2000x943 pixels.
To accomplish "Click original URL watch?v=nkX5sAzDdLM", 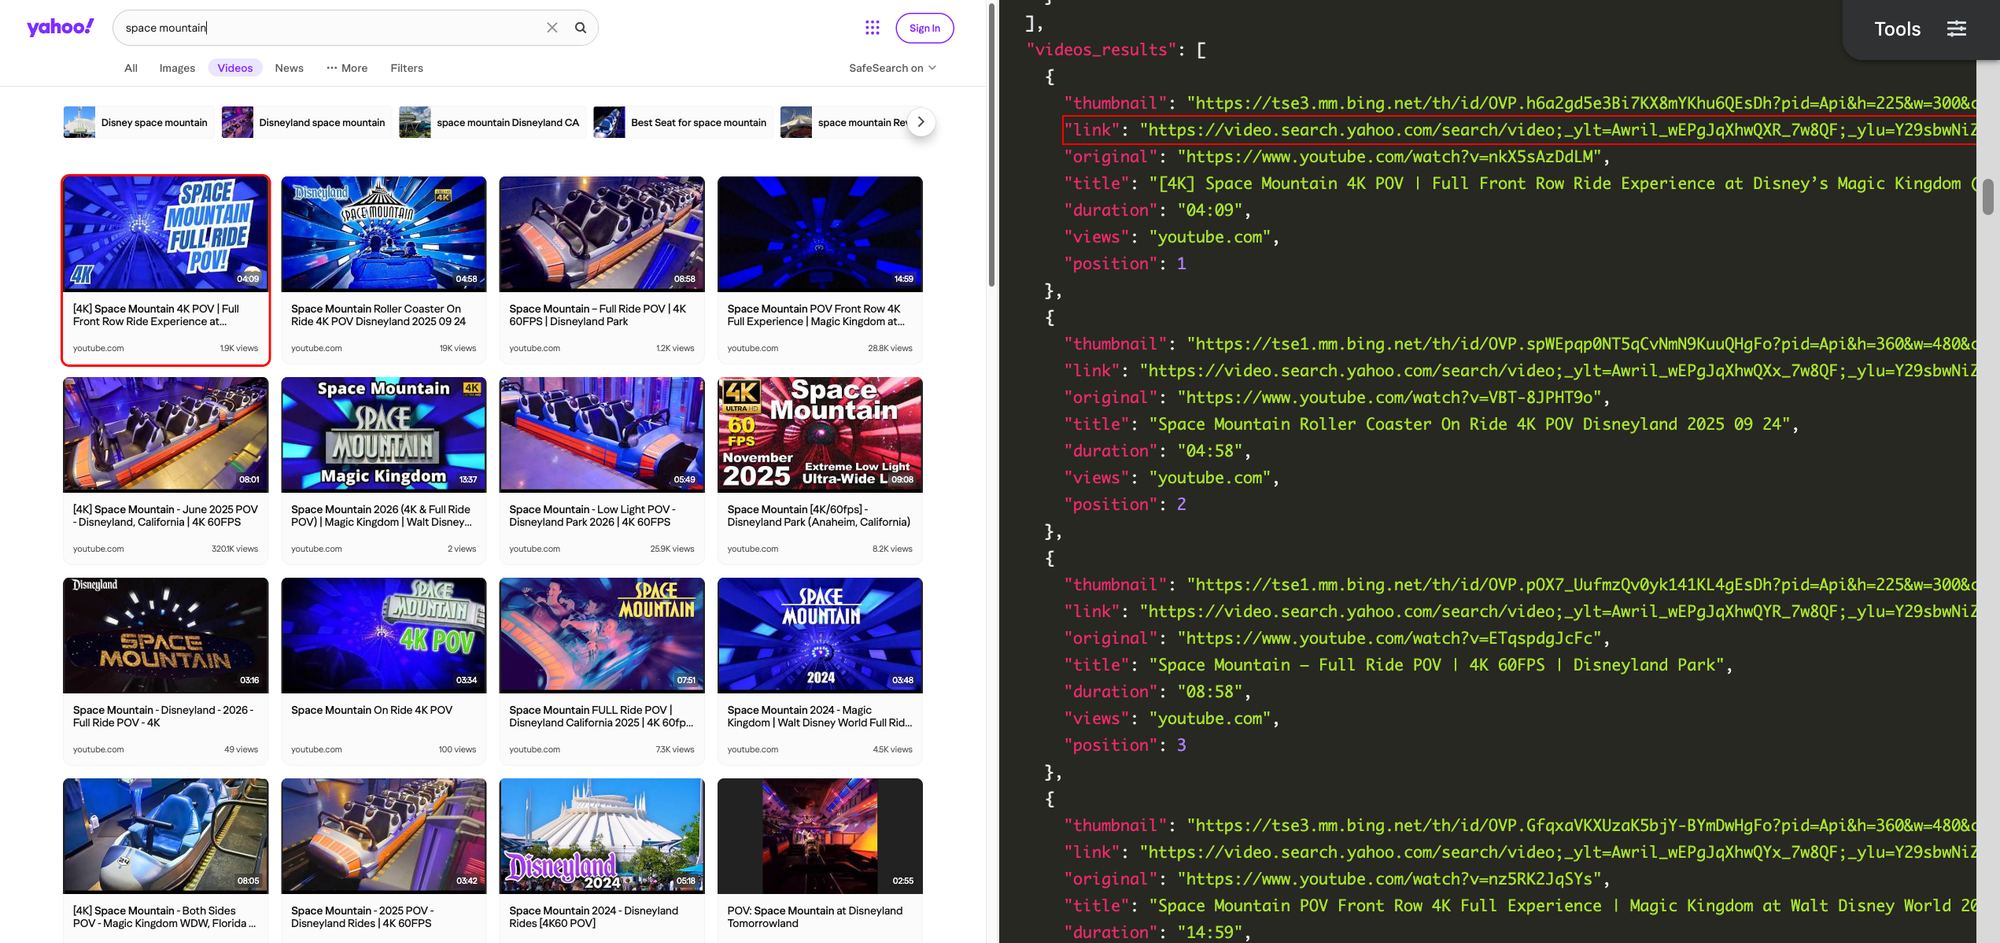I will click(x=1393, y=157).
